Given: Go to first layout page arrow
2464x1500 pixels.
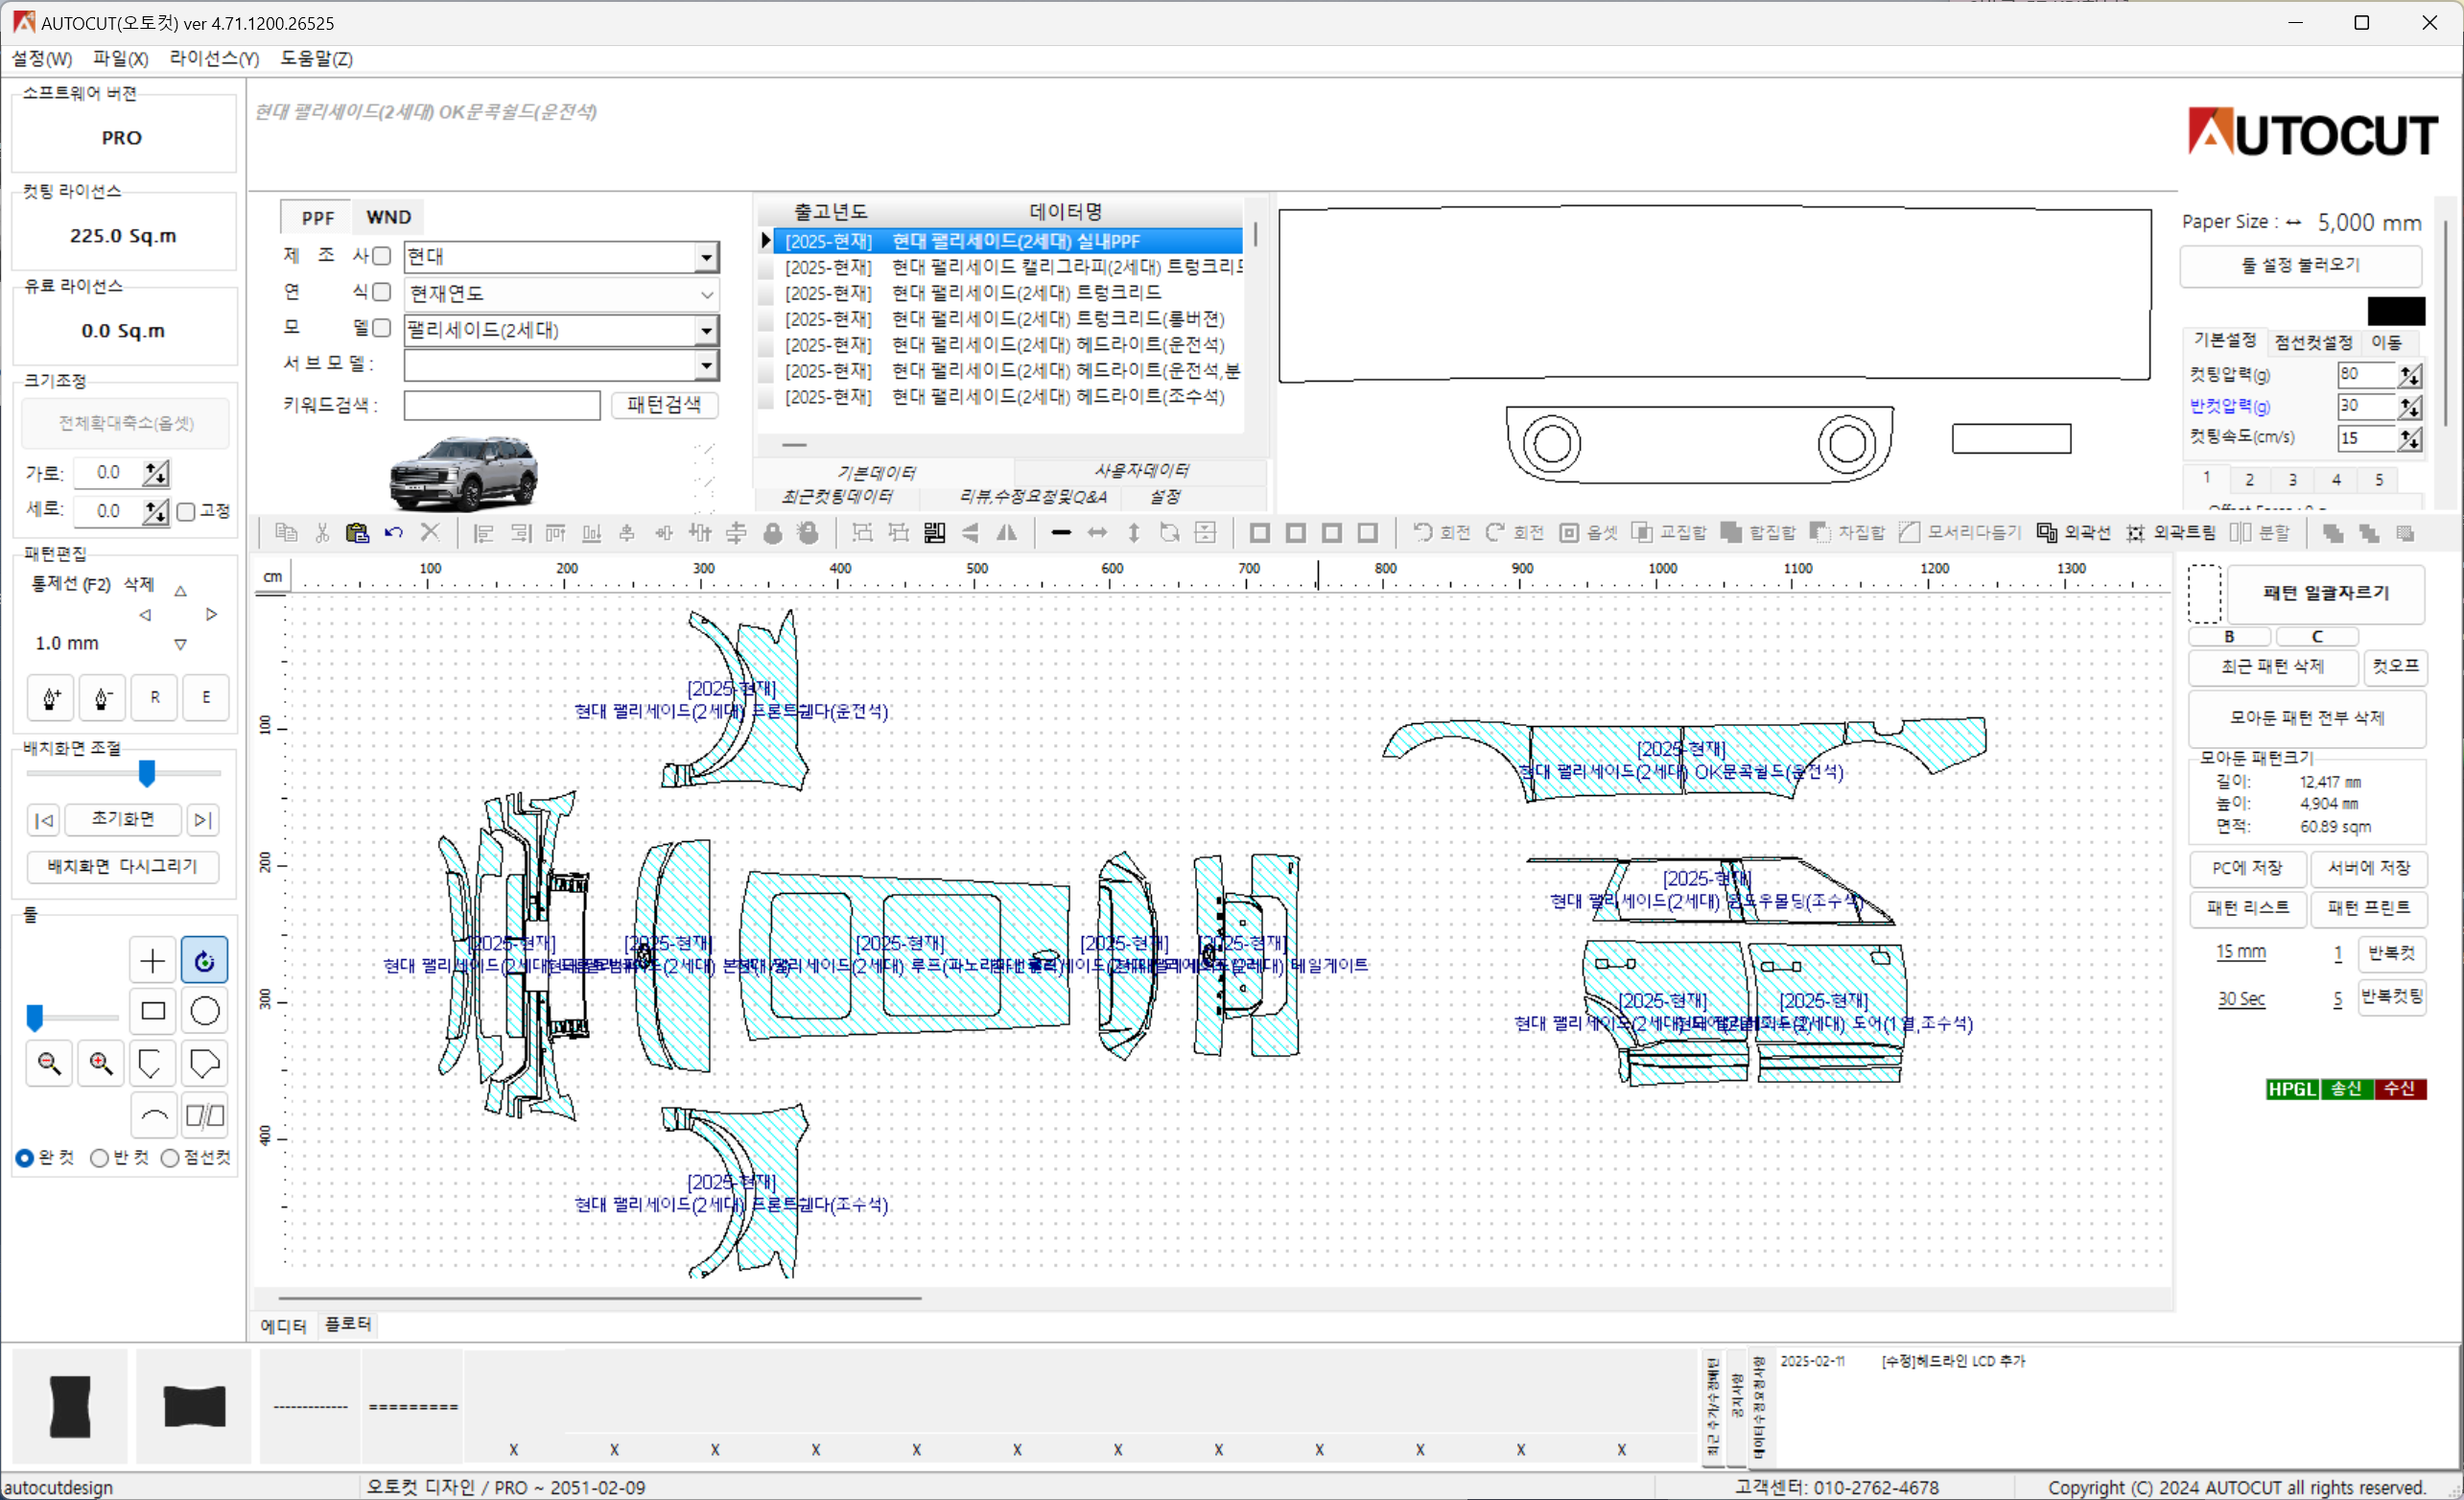Looking at the screenshot, I should pyautogui.click(x=44, y=820).
